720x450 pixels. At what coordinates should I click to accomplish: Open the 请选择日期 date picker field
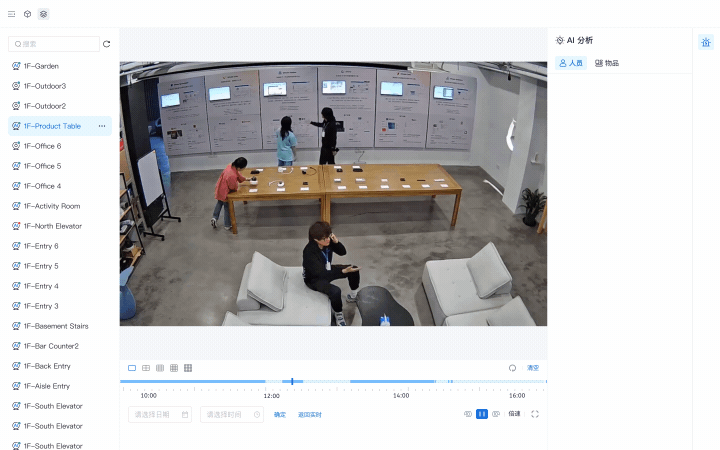[160, 415]
